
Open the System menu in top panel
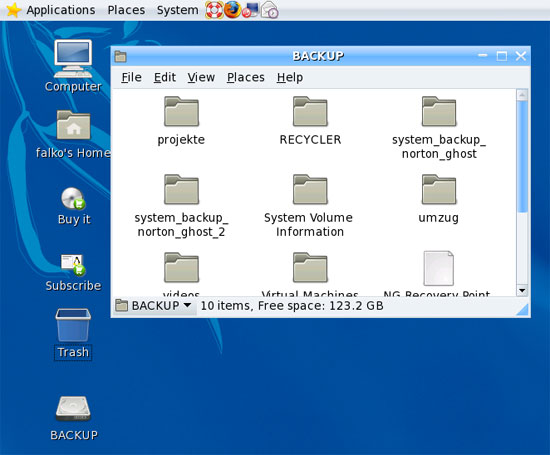[x=177, y=10]
